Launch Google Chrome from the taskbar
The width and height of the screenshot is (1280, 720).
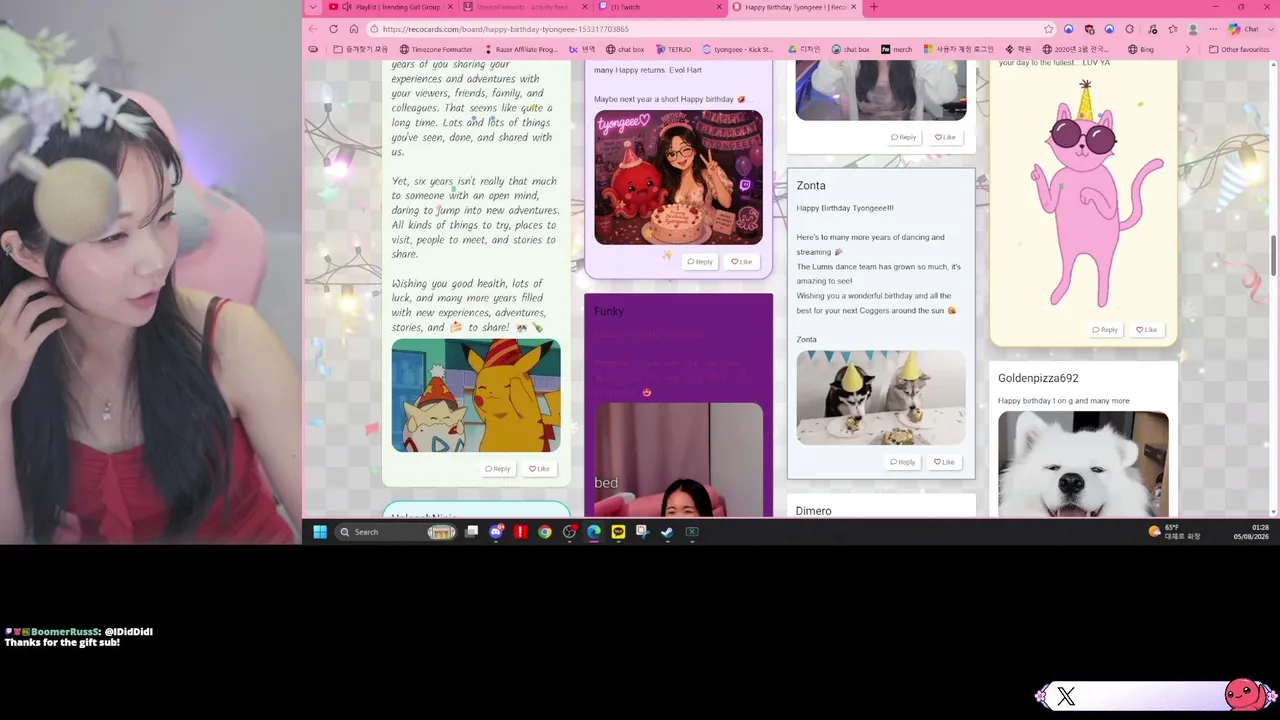pos(545,532)
